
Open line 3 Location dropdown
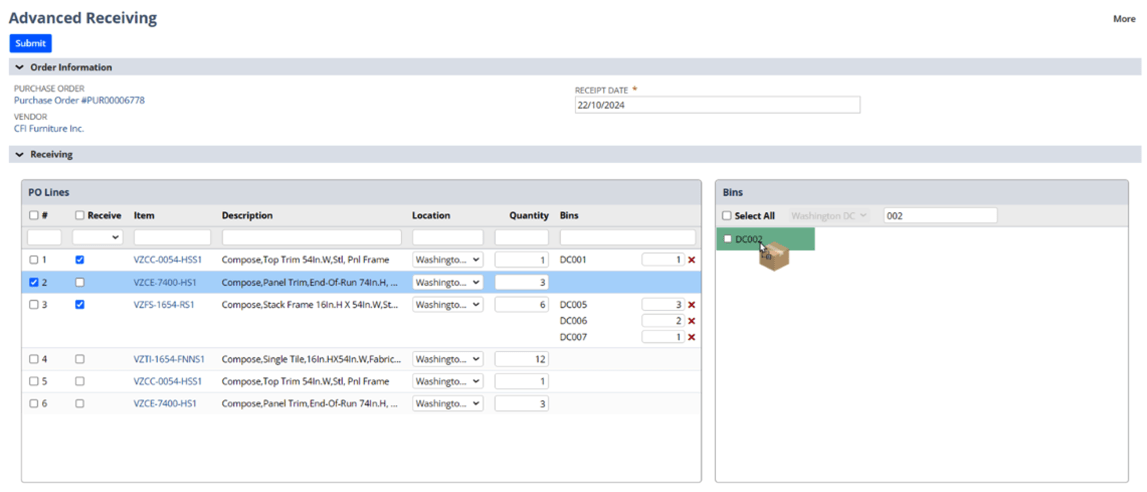[448, 305]
